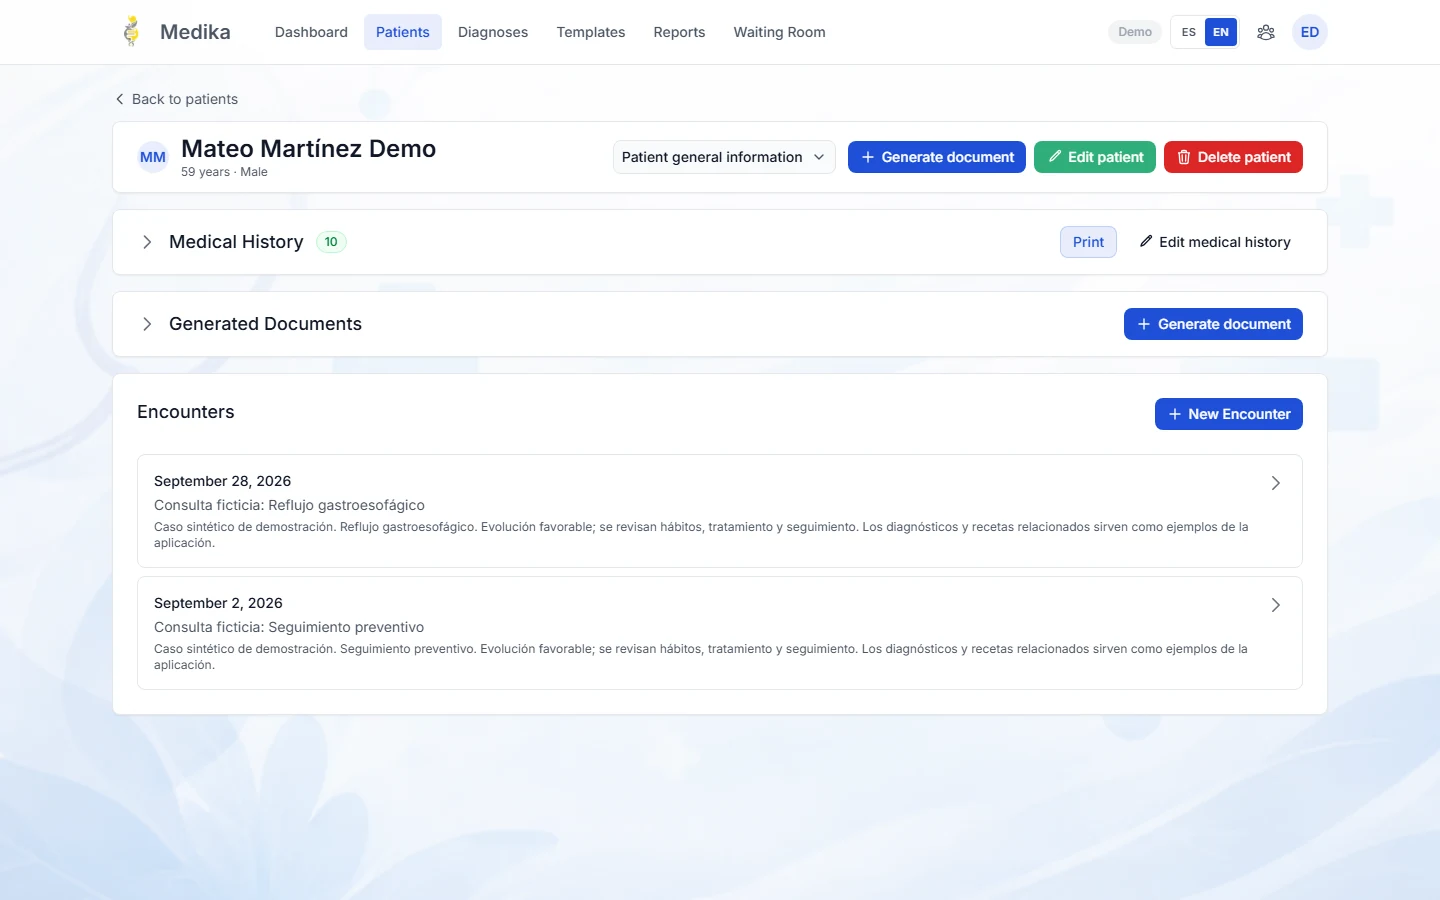The height and width of the screenshot is (900, 1440).
Task: Click the pencil icon on Edit medical history
Action: (x=1146, y=242)
